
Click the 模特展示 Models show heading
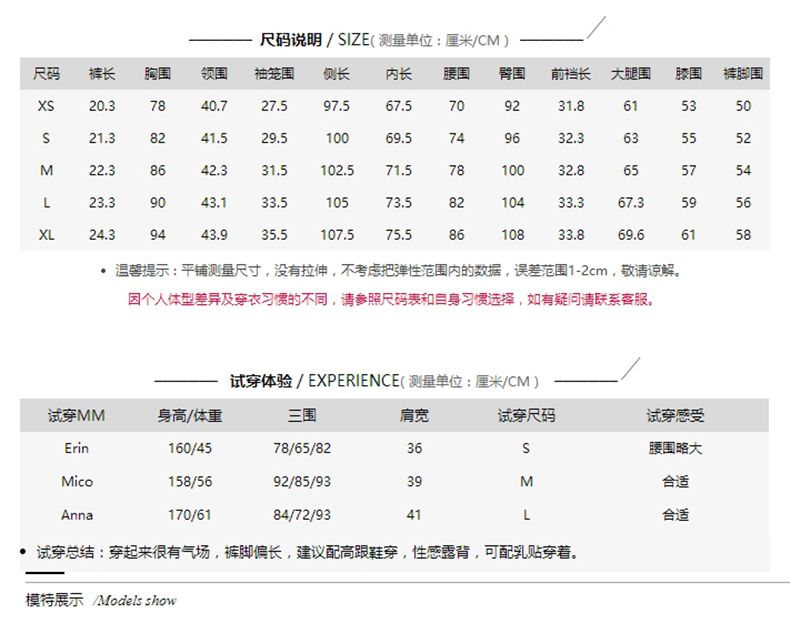point(101,600)
